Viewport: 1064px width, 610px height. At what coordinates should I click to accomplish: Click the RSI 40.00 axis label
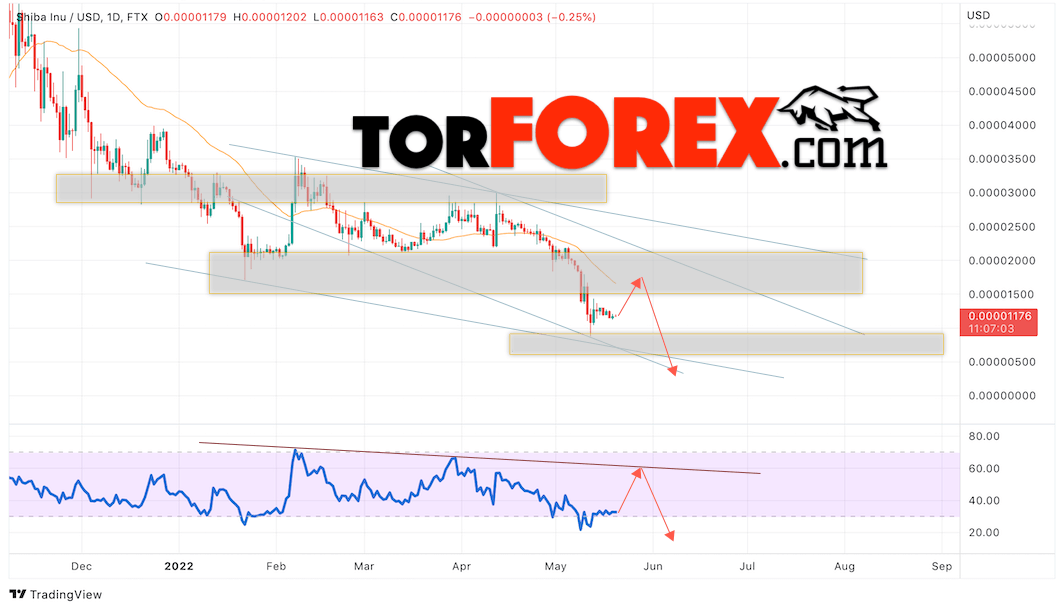[984, 501]
